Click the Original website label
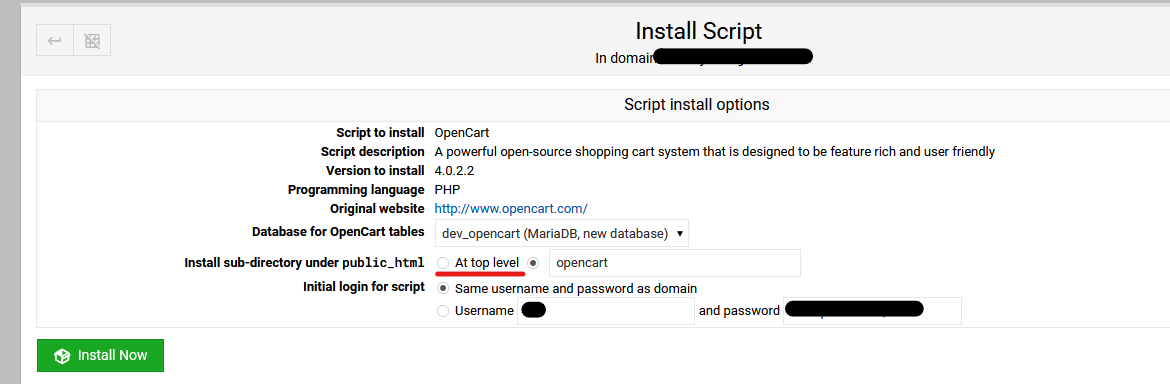 [378, 208]
